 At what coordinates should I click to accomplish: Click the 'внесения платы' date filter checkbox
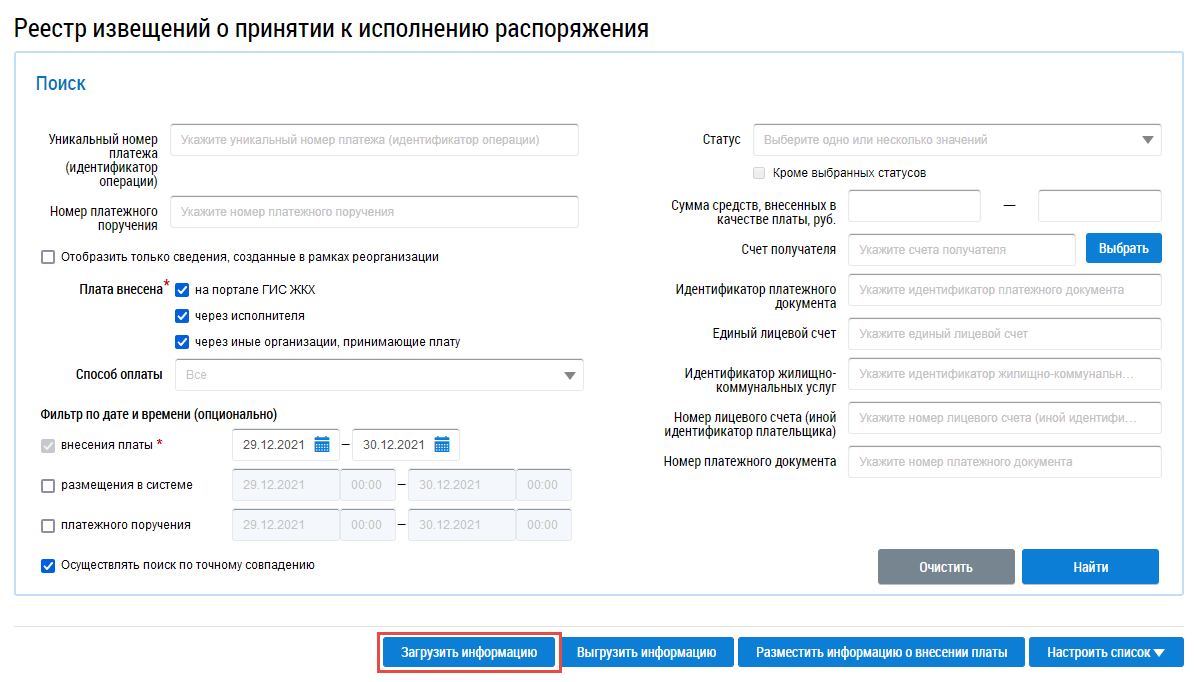pyautogui.click(x=48, y=445)
